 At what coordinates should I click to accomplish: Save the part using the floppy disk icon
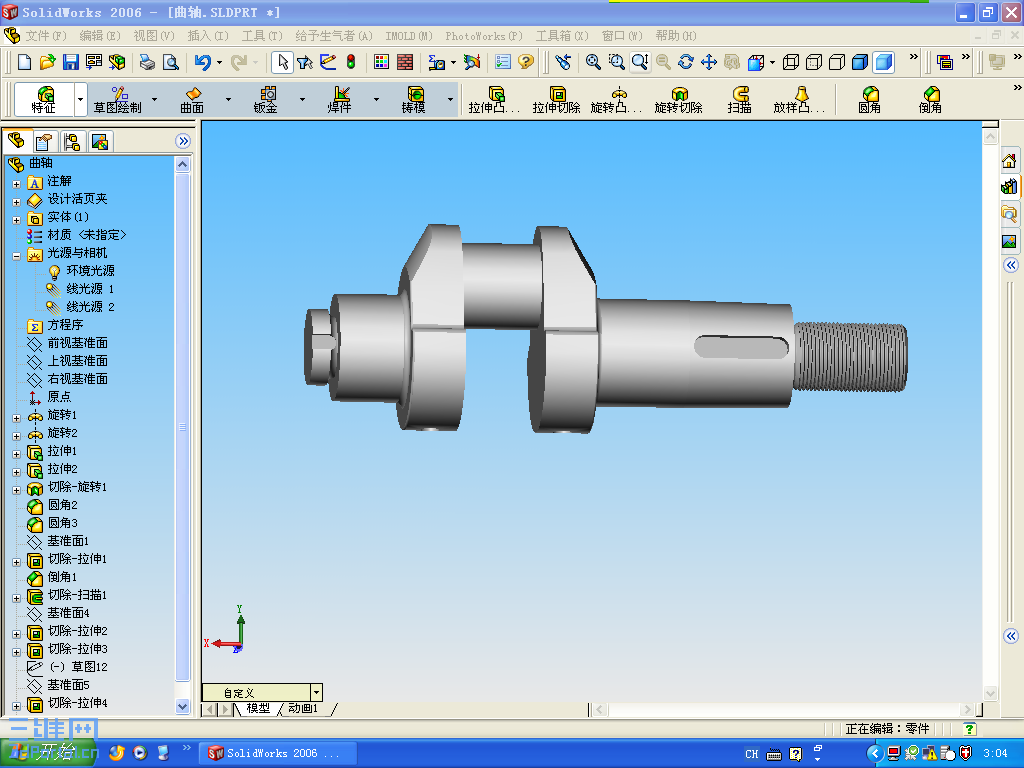pyautogui.click(x=71, y=62)
